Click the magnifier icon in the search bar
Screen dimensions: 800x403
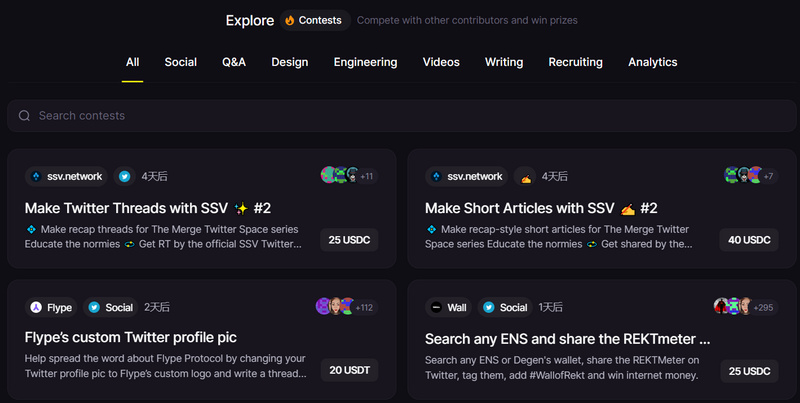tap(24, 116)
